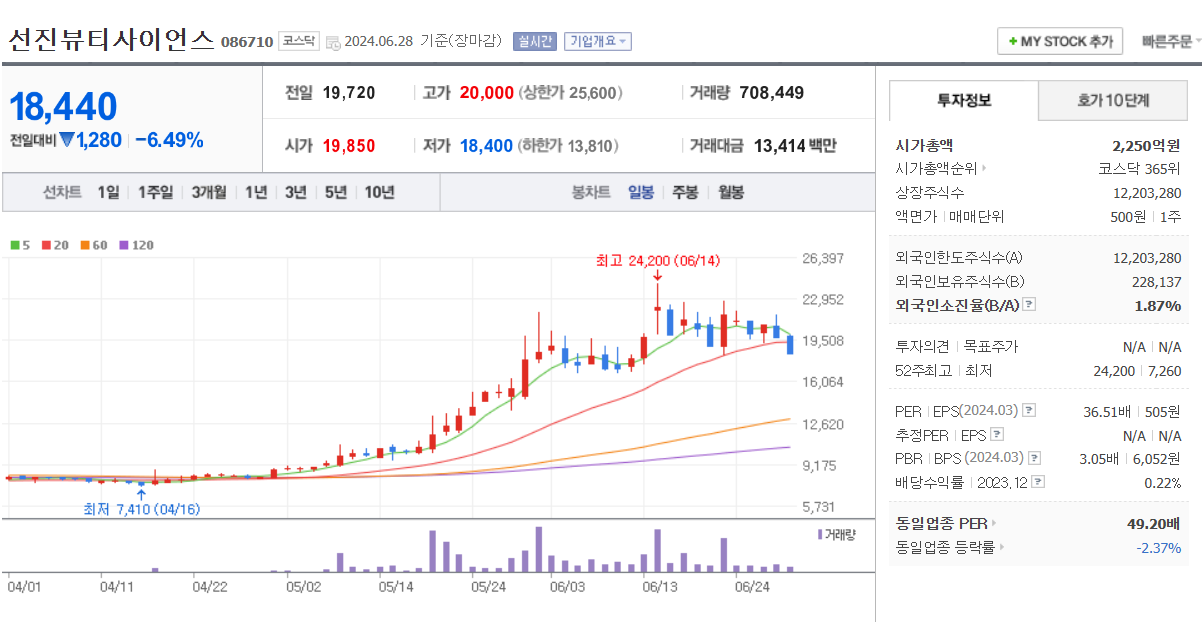
Task: Click the 목표주가 label link
Action: [x=992, y=347]
